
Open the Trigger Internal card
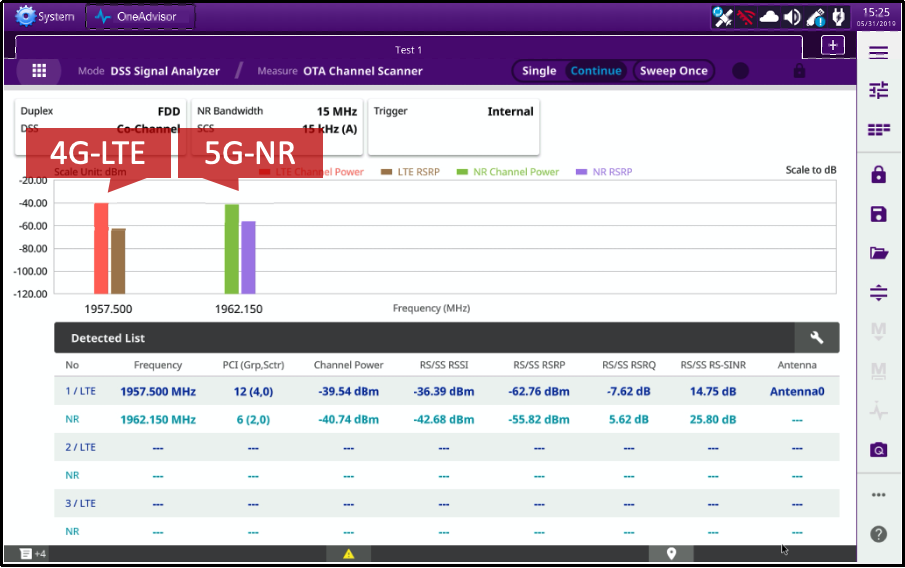(x=454, y=127)
